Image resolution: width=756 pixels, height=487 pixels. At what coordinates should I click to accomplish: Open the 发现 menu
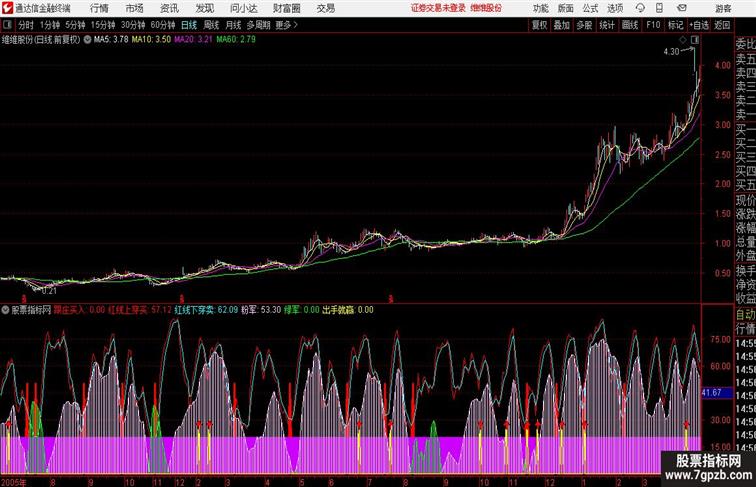(204, 8)
